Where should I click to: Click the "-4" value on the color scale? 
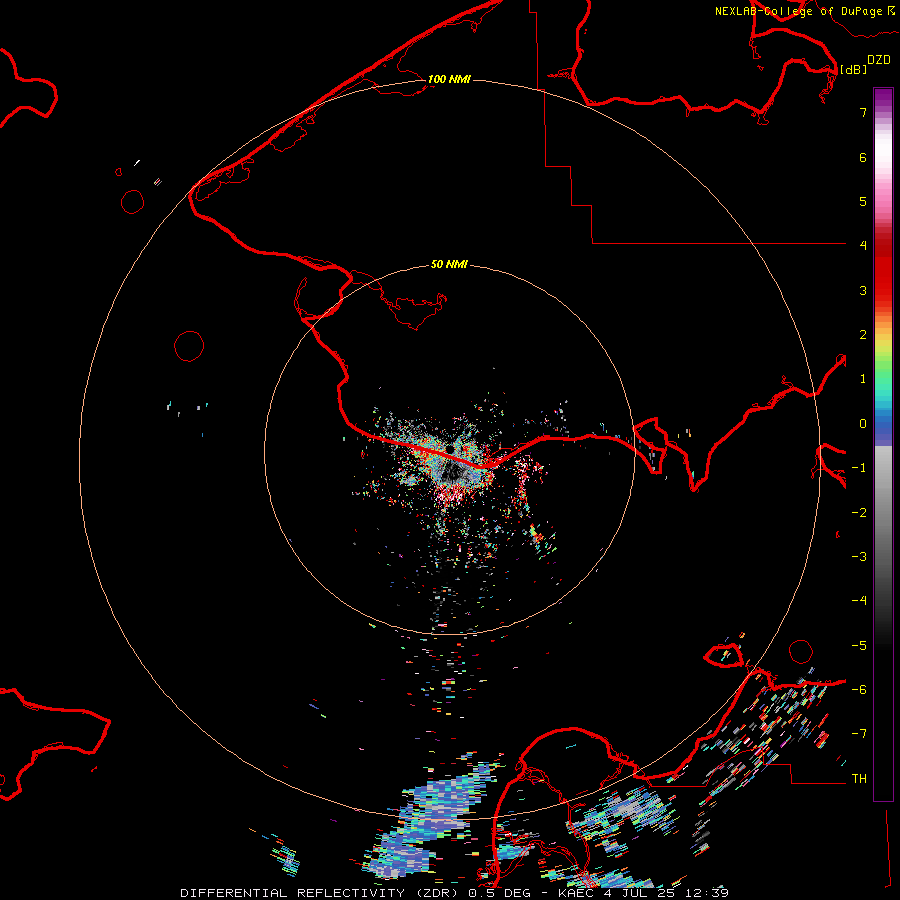(x=859, y=601)
